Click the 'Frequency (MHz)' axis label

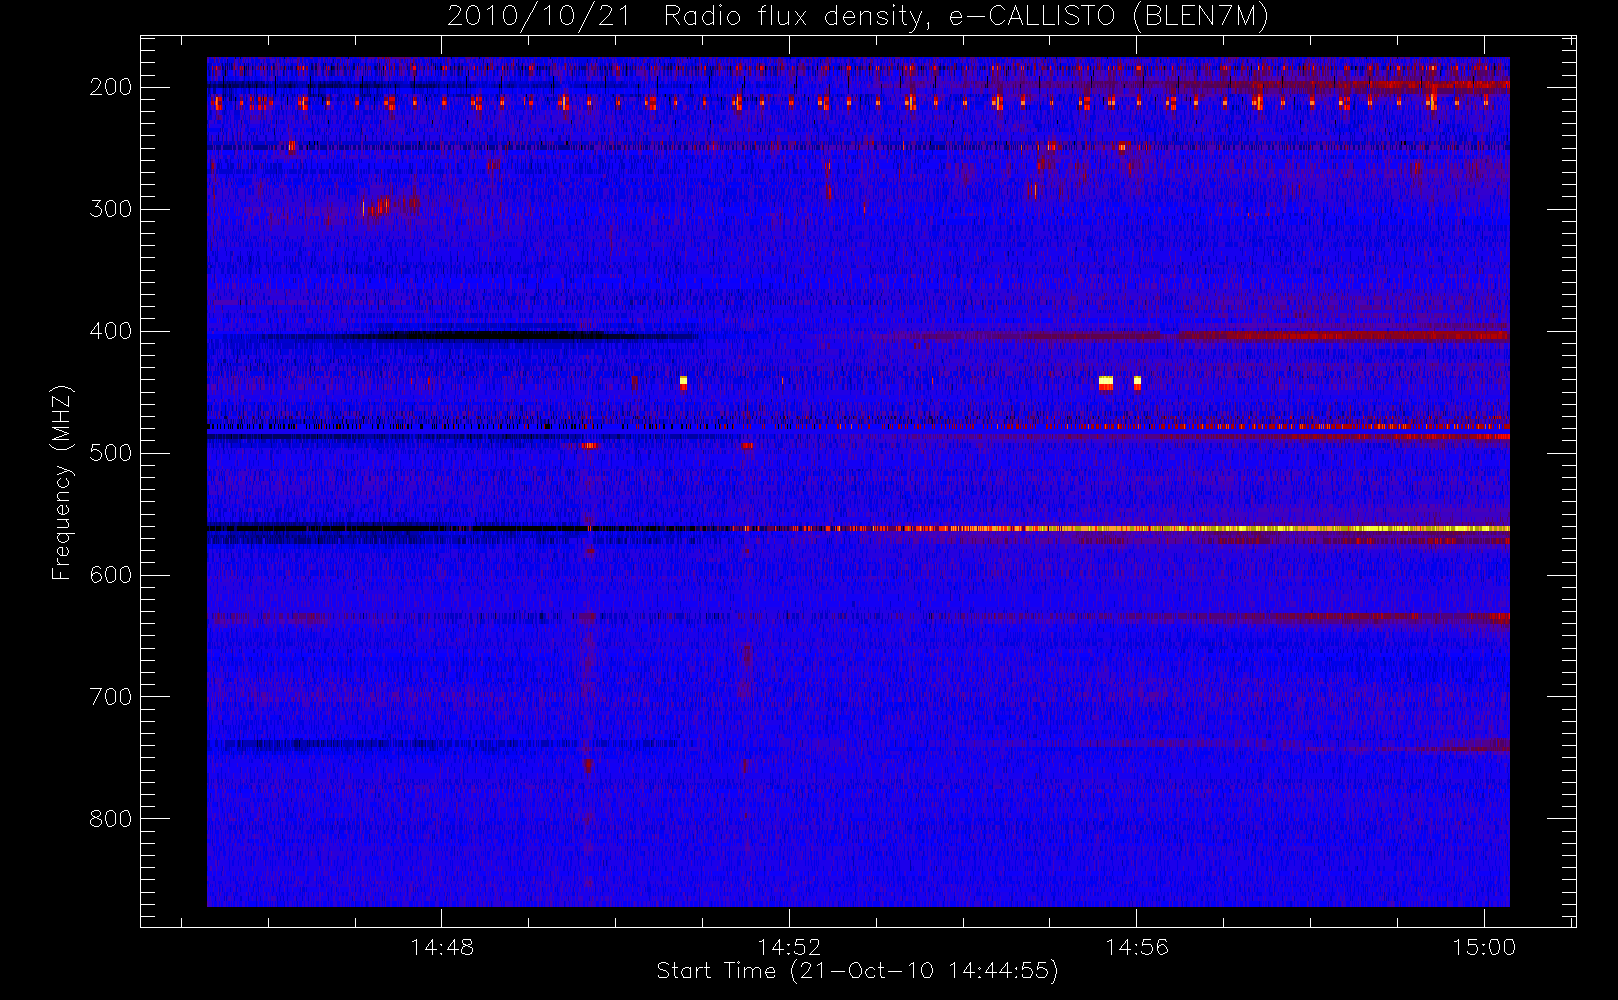pyautogui.click(x=62, y=482)
